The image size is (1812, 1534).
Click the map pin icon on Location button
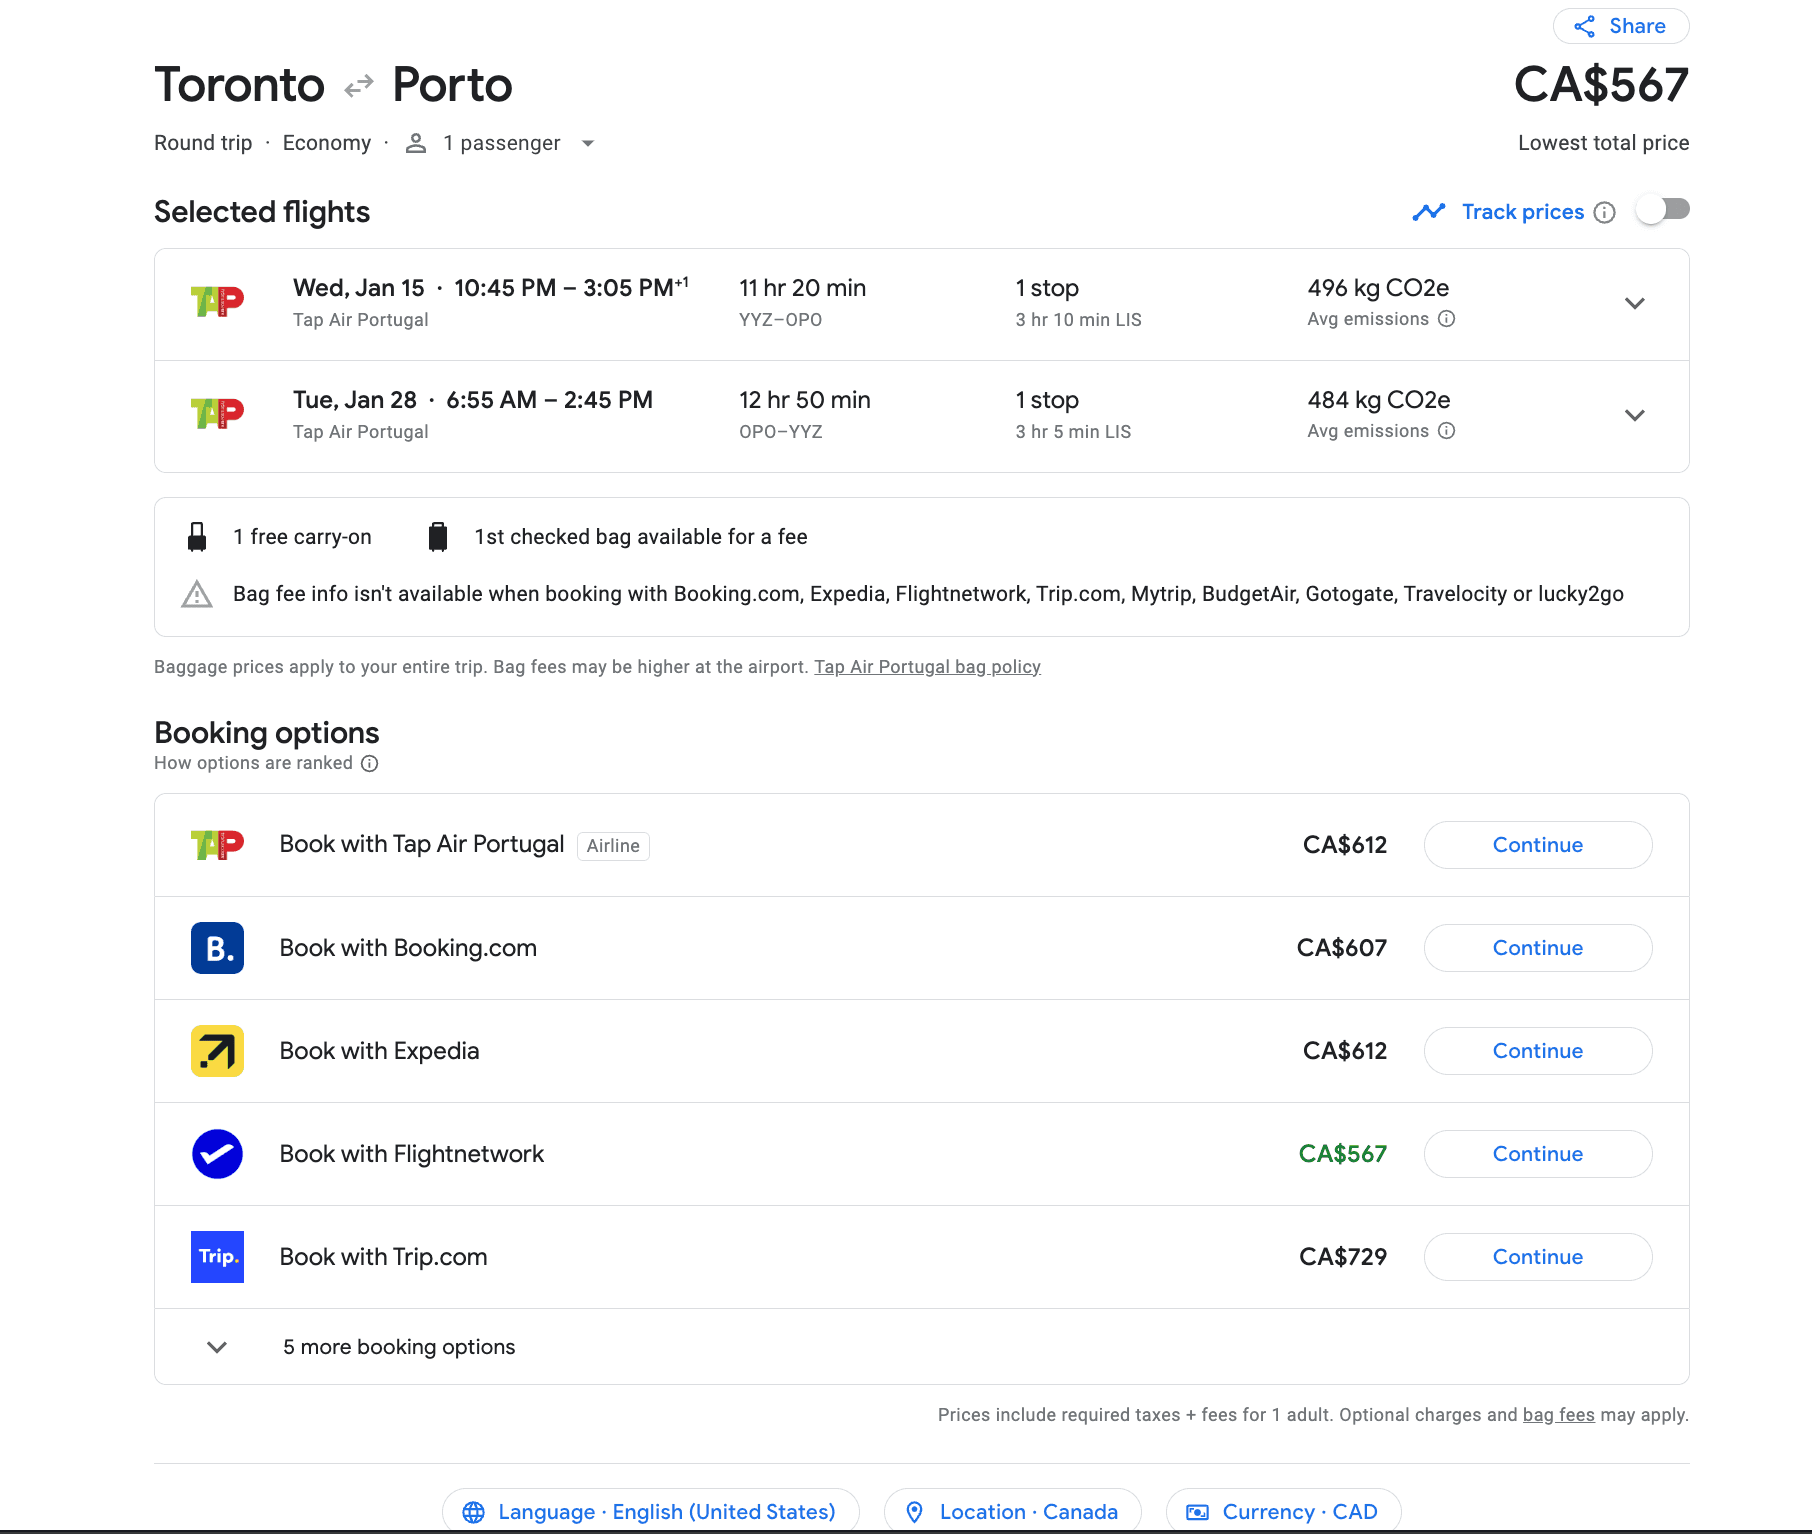click(914, 1512)
